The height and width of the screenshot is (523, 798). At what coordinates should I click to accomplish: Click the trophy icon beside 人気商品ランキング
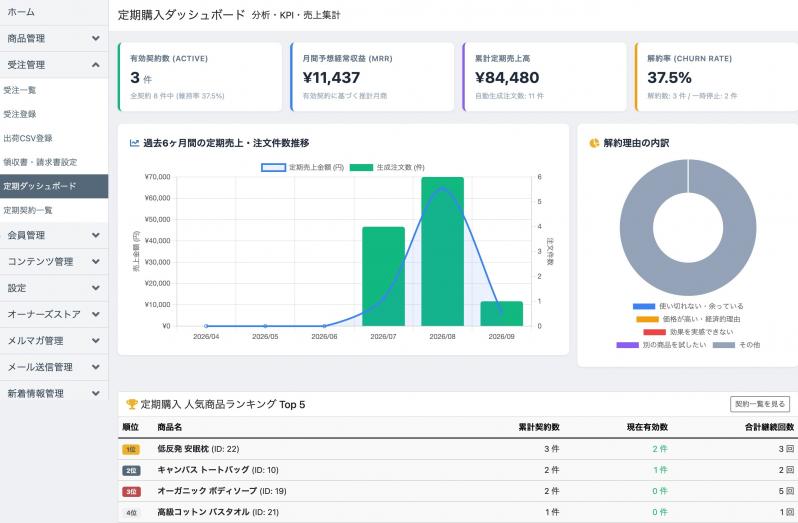pyautogui.click(x=132, y=404)
